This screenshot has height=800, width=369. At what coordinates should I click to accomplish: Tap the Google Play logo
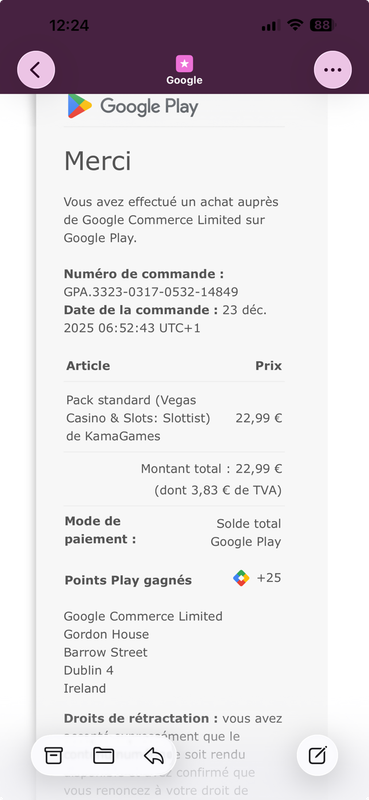(x=133, y=107)
